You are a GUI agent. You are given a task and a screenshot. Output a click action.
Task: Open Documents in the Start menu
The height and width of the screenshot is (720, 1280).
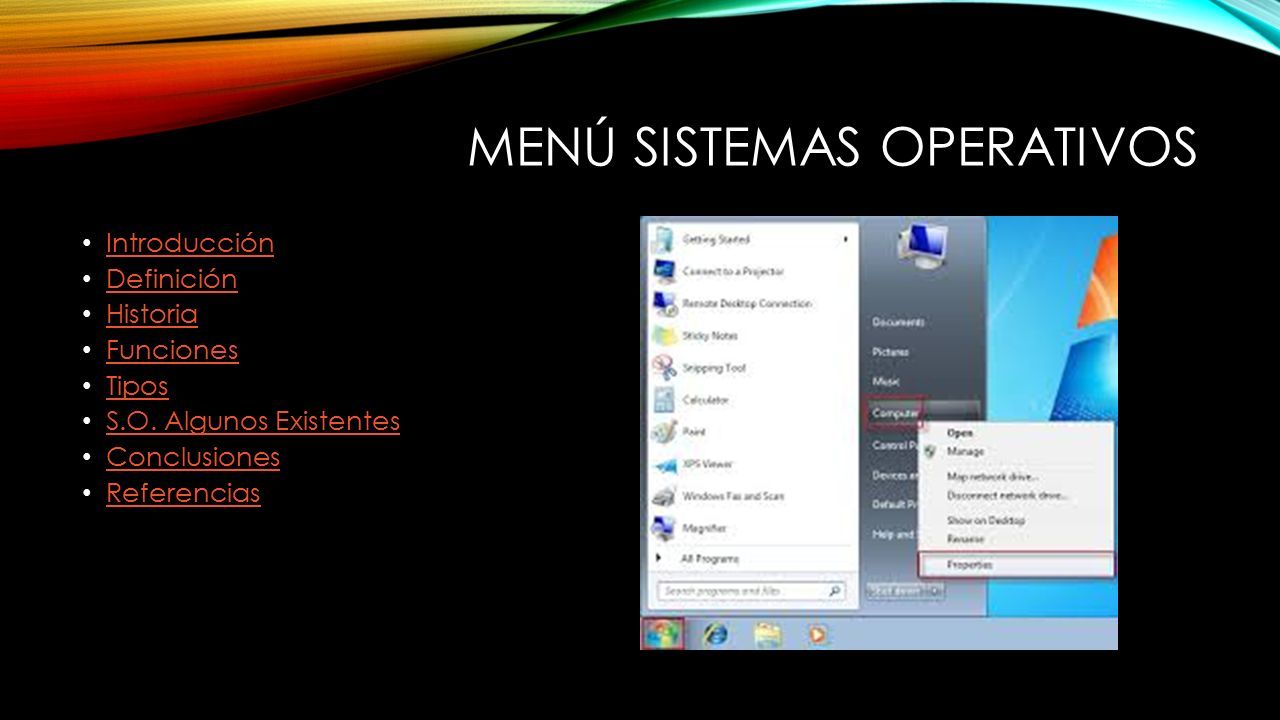click(898, 322)
